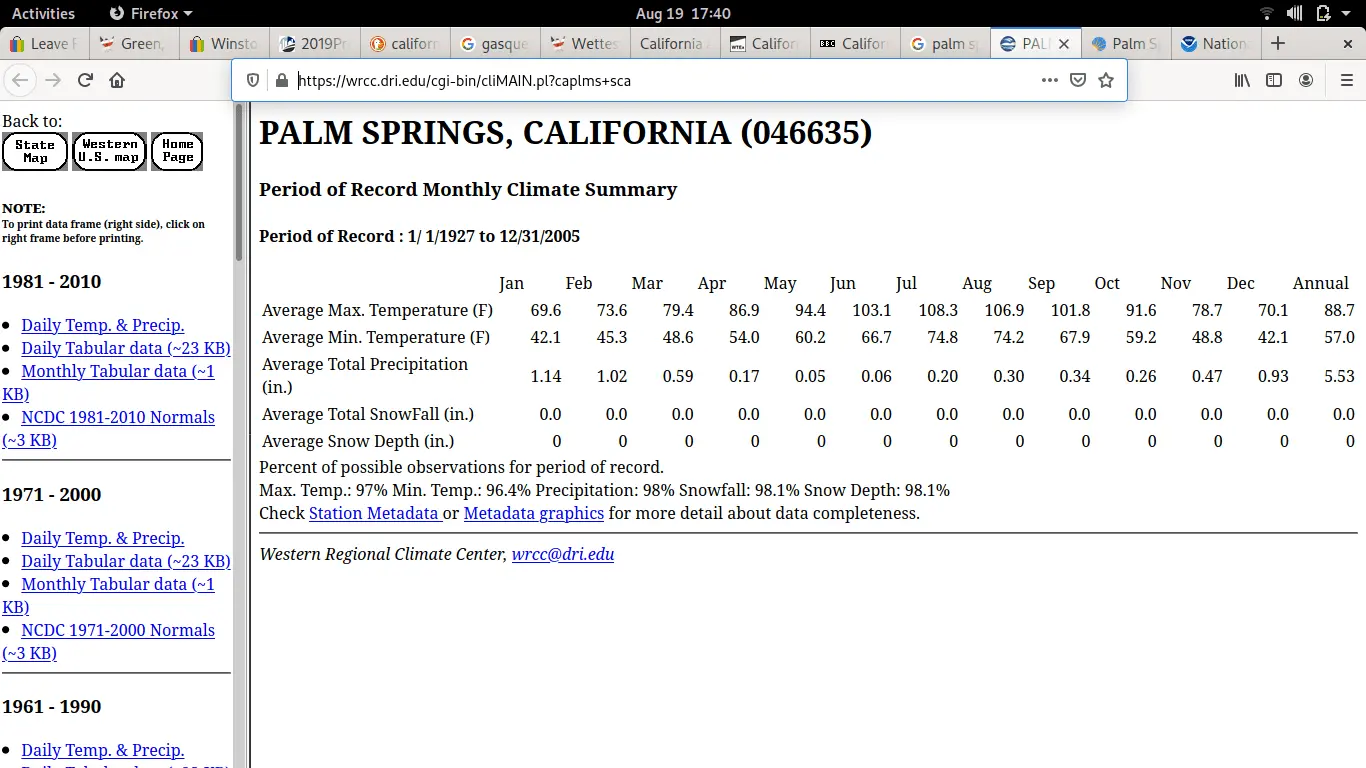Bookmark this page with the star icon
1366x768 pixels.
[1106, 80]
